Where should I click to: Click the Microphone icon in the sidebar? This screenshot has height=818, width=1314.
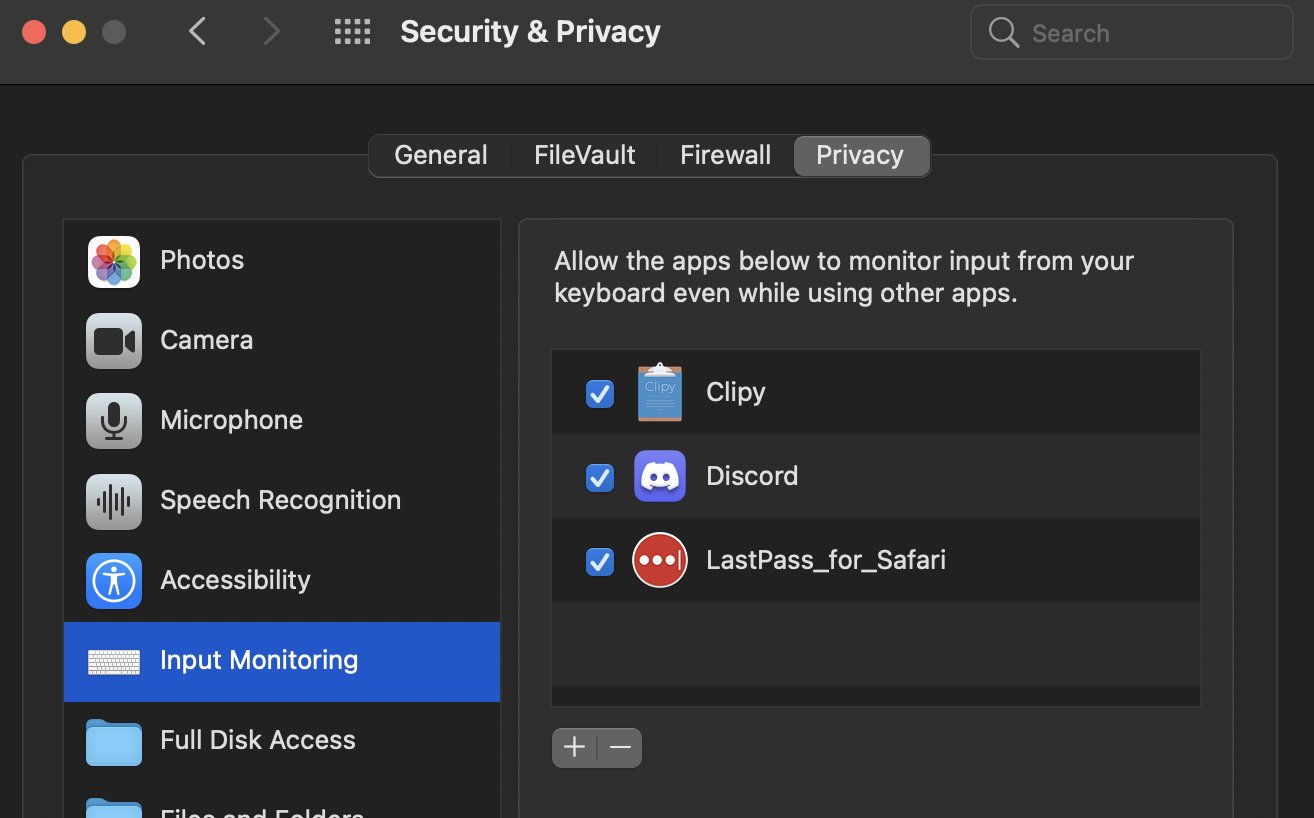tap(114, 421)
